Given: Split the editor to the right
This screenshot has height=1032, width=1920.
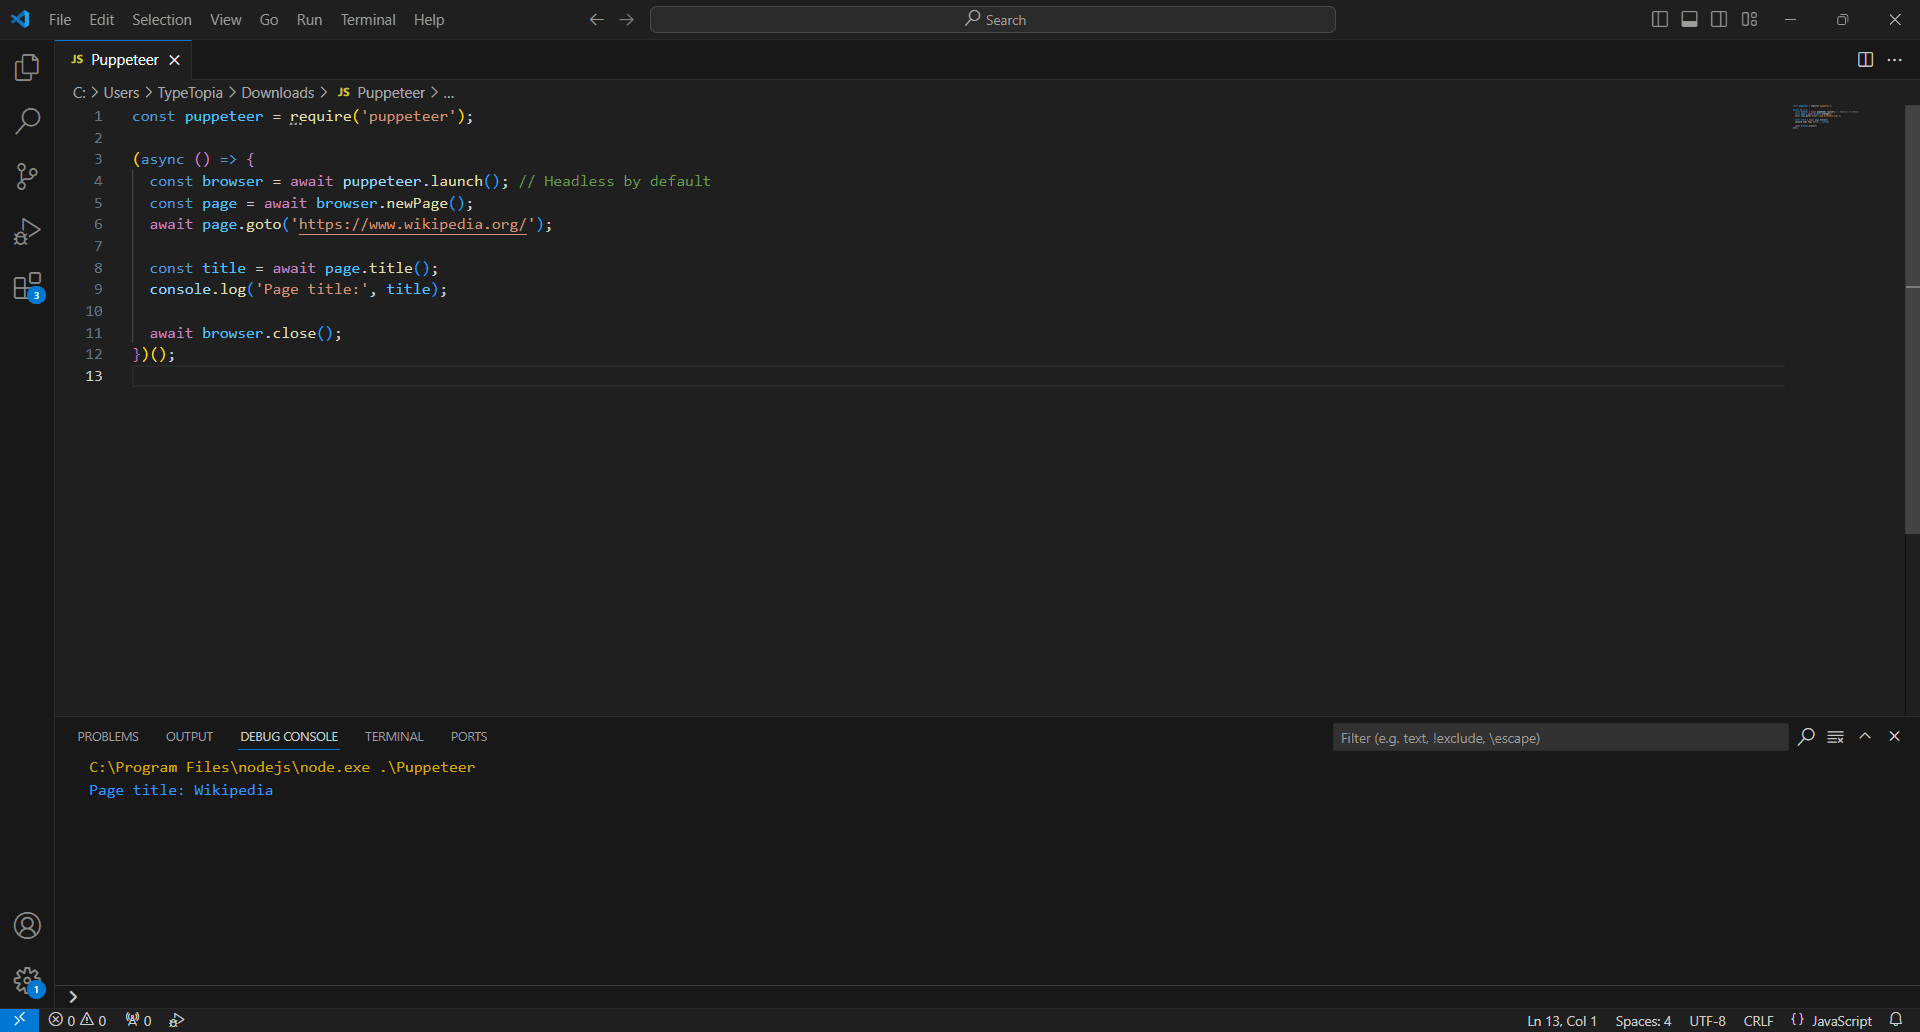Looking at the screenshot, I should [x=1865, y=60].
